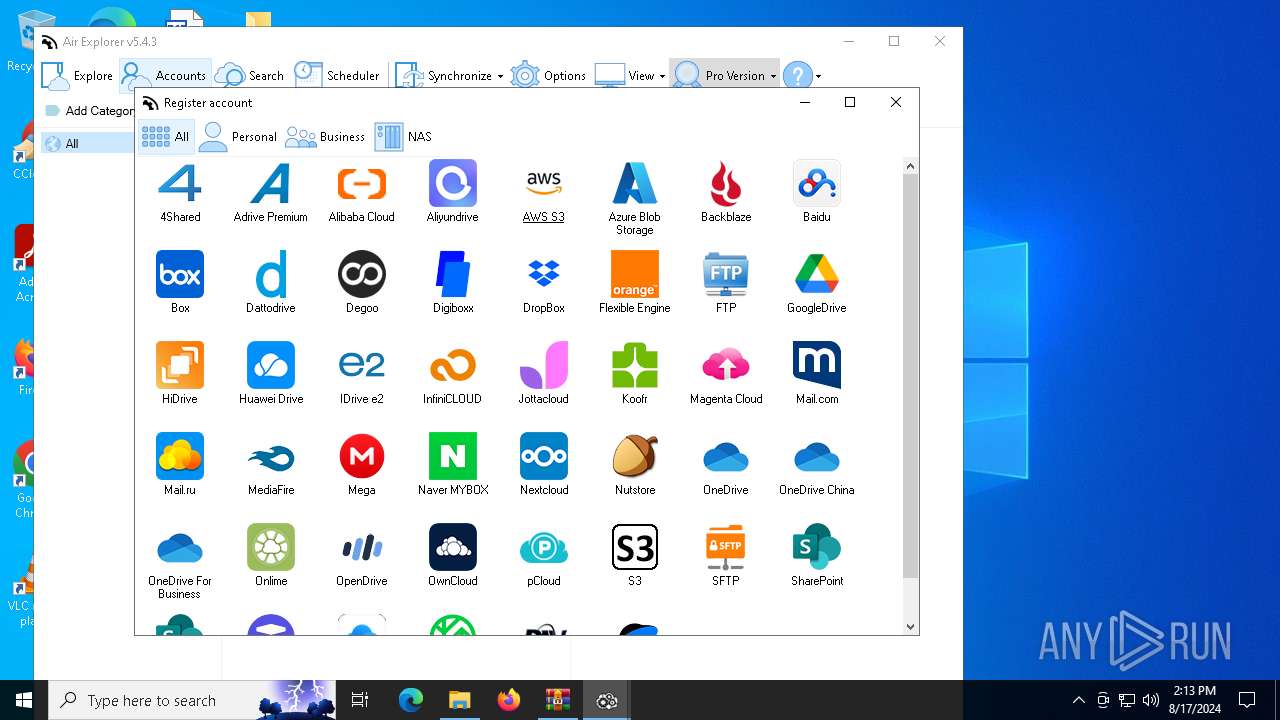Image resolution: width=1280 pixels, height=720 pixels.
Task: Pick the Backblaze flame icon
Action: click(726, 183)
